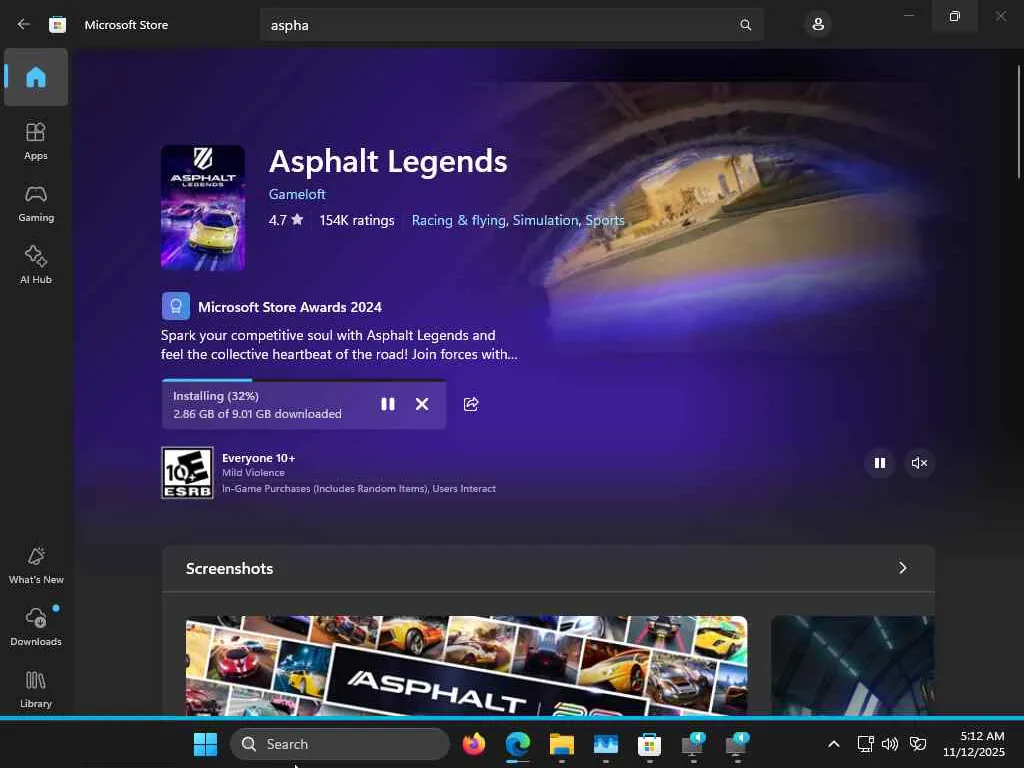1024x768 pixels.
Task: Pause the Asphalt Legends installation
Action: (388, 404)
